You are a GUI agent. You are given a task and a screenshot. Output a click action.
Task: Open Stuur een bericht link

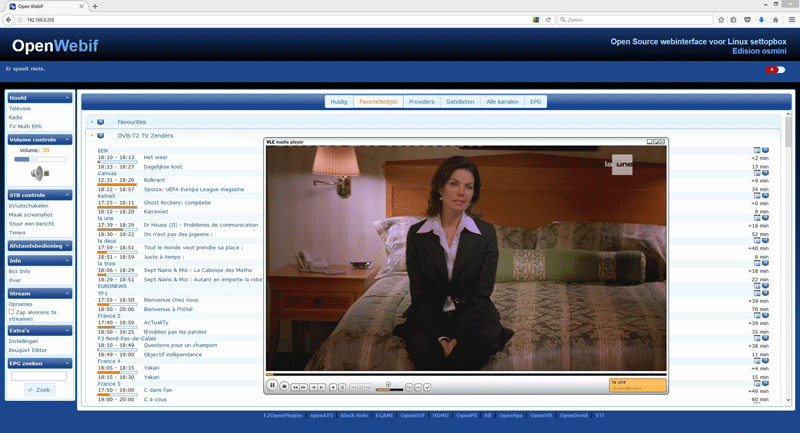31,223
